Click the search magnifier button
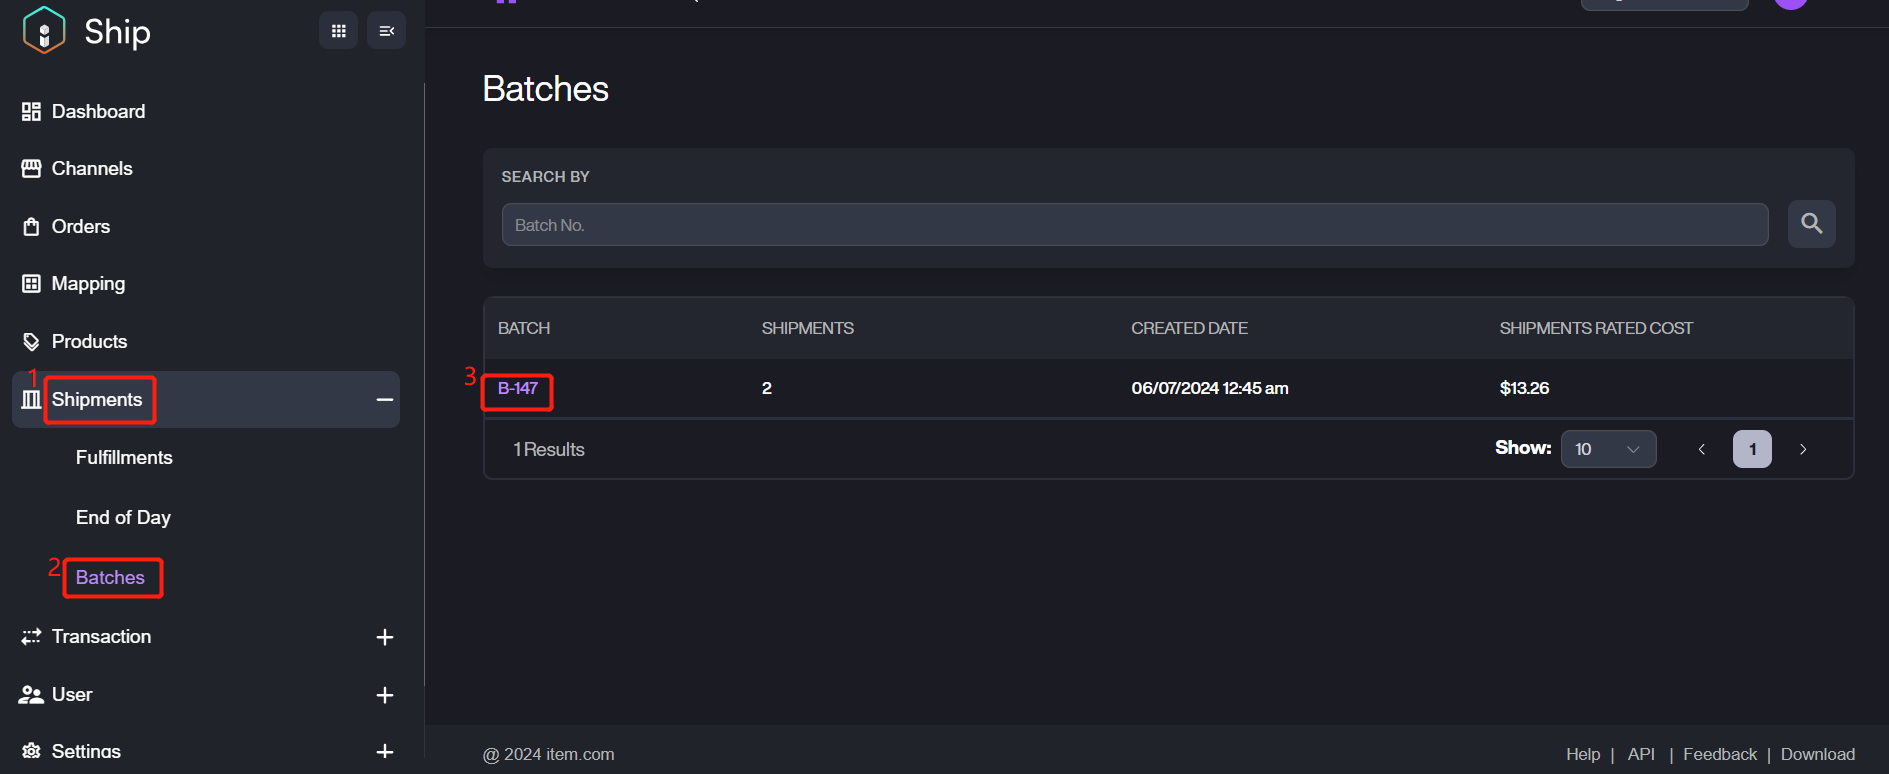 [1811, 224]
